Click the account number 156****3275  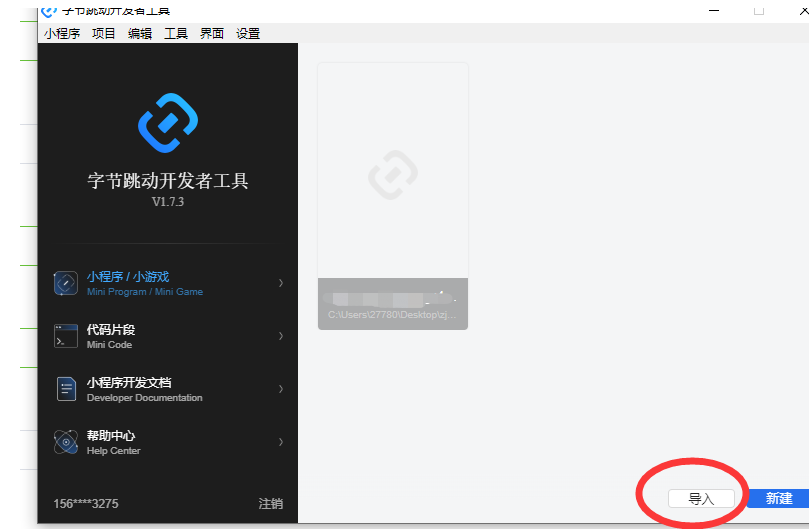coord(86,504)
